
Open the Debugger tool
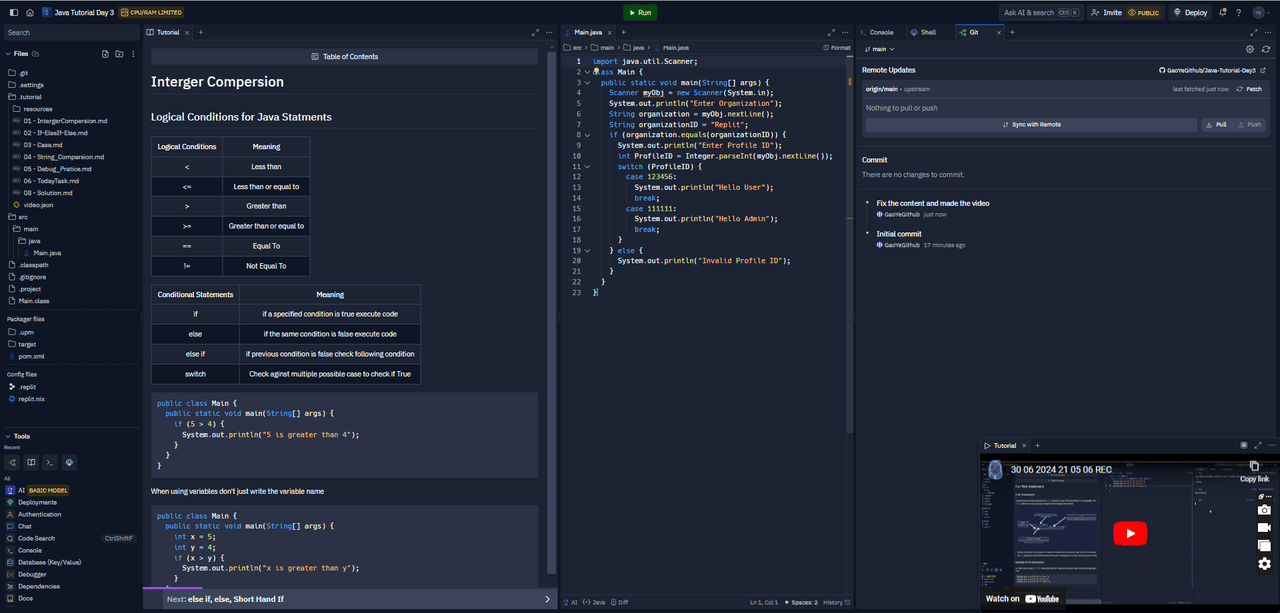pyautogui.click(x=32, y=574)
